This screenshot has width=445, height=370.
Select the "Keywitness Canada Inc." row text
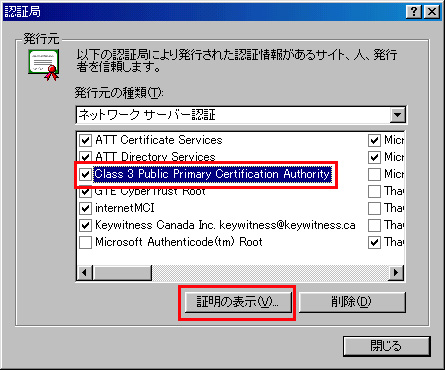[225, 225]
